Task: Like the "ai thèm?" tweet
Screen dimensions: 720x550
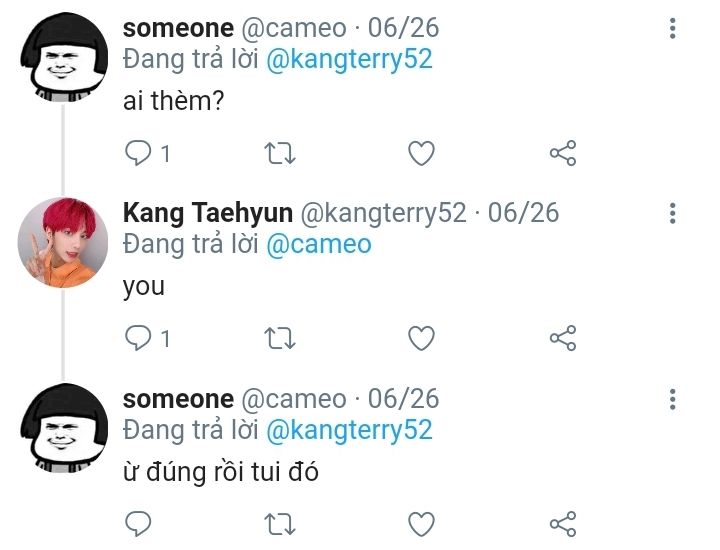Action: coord(422,153)
